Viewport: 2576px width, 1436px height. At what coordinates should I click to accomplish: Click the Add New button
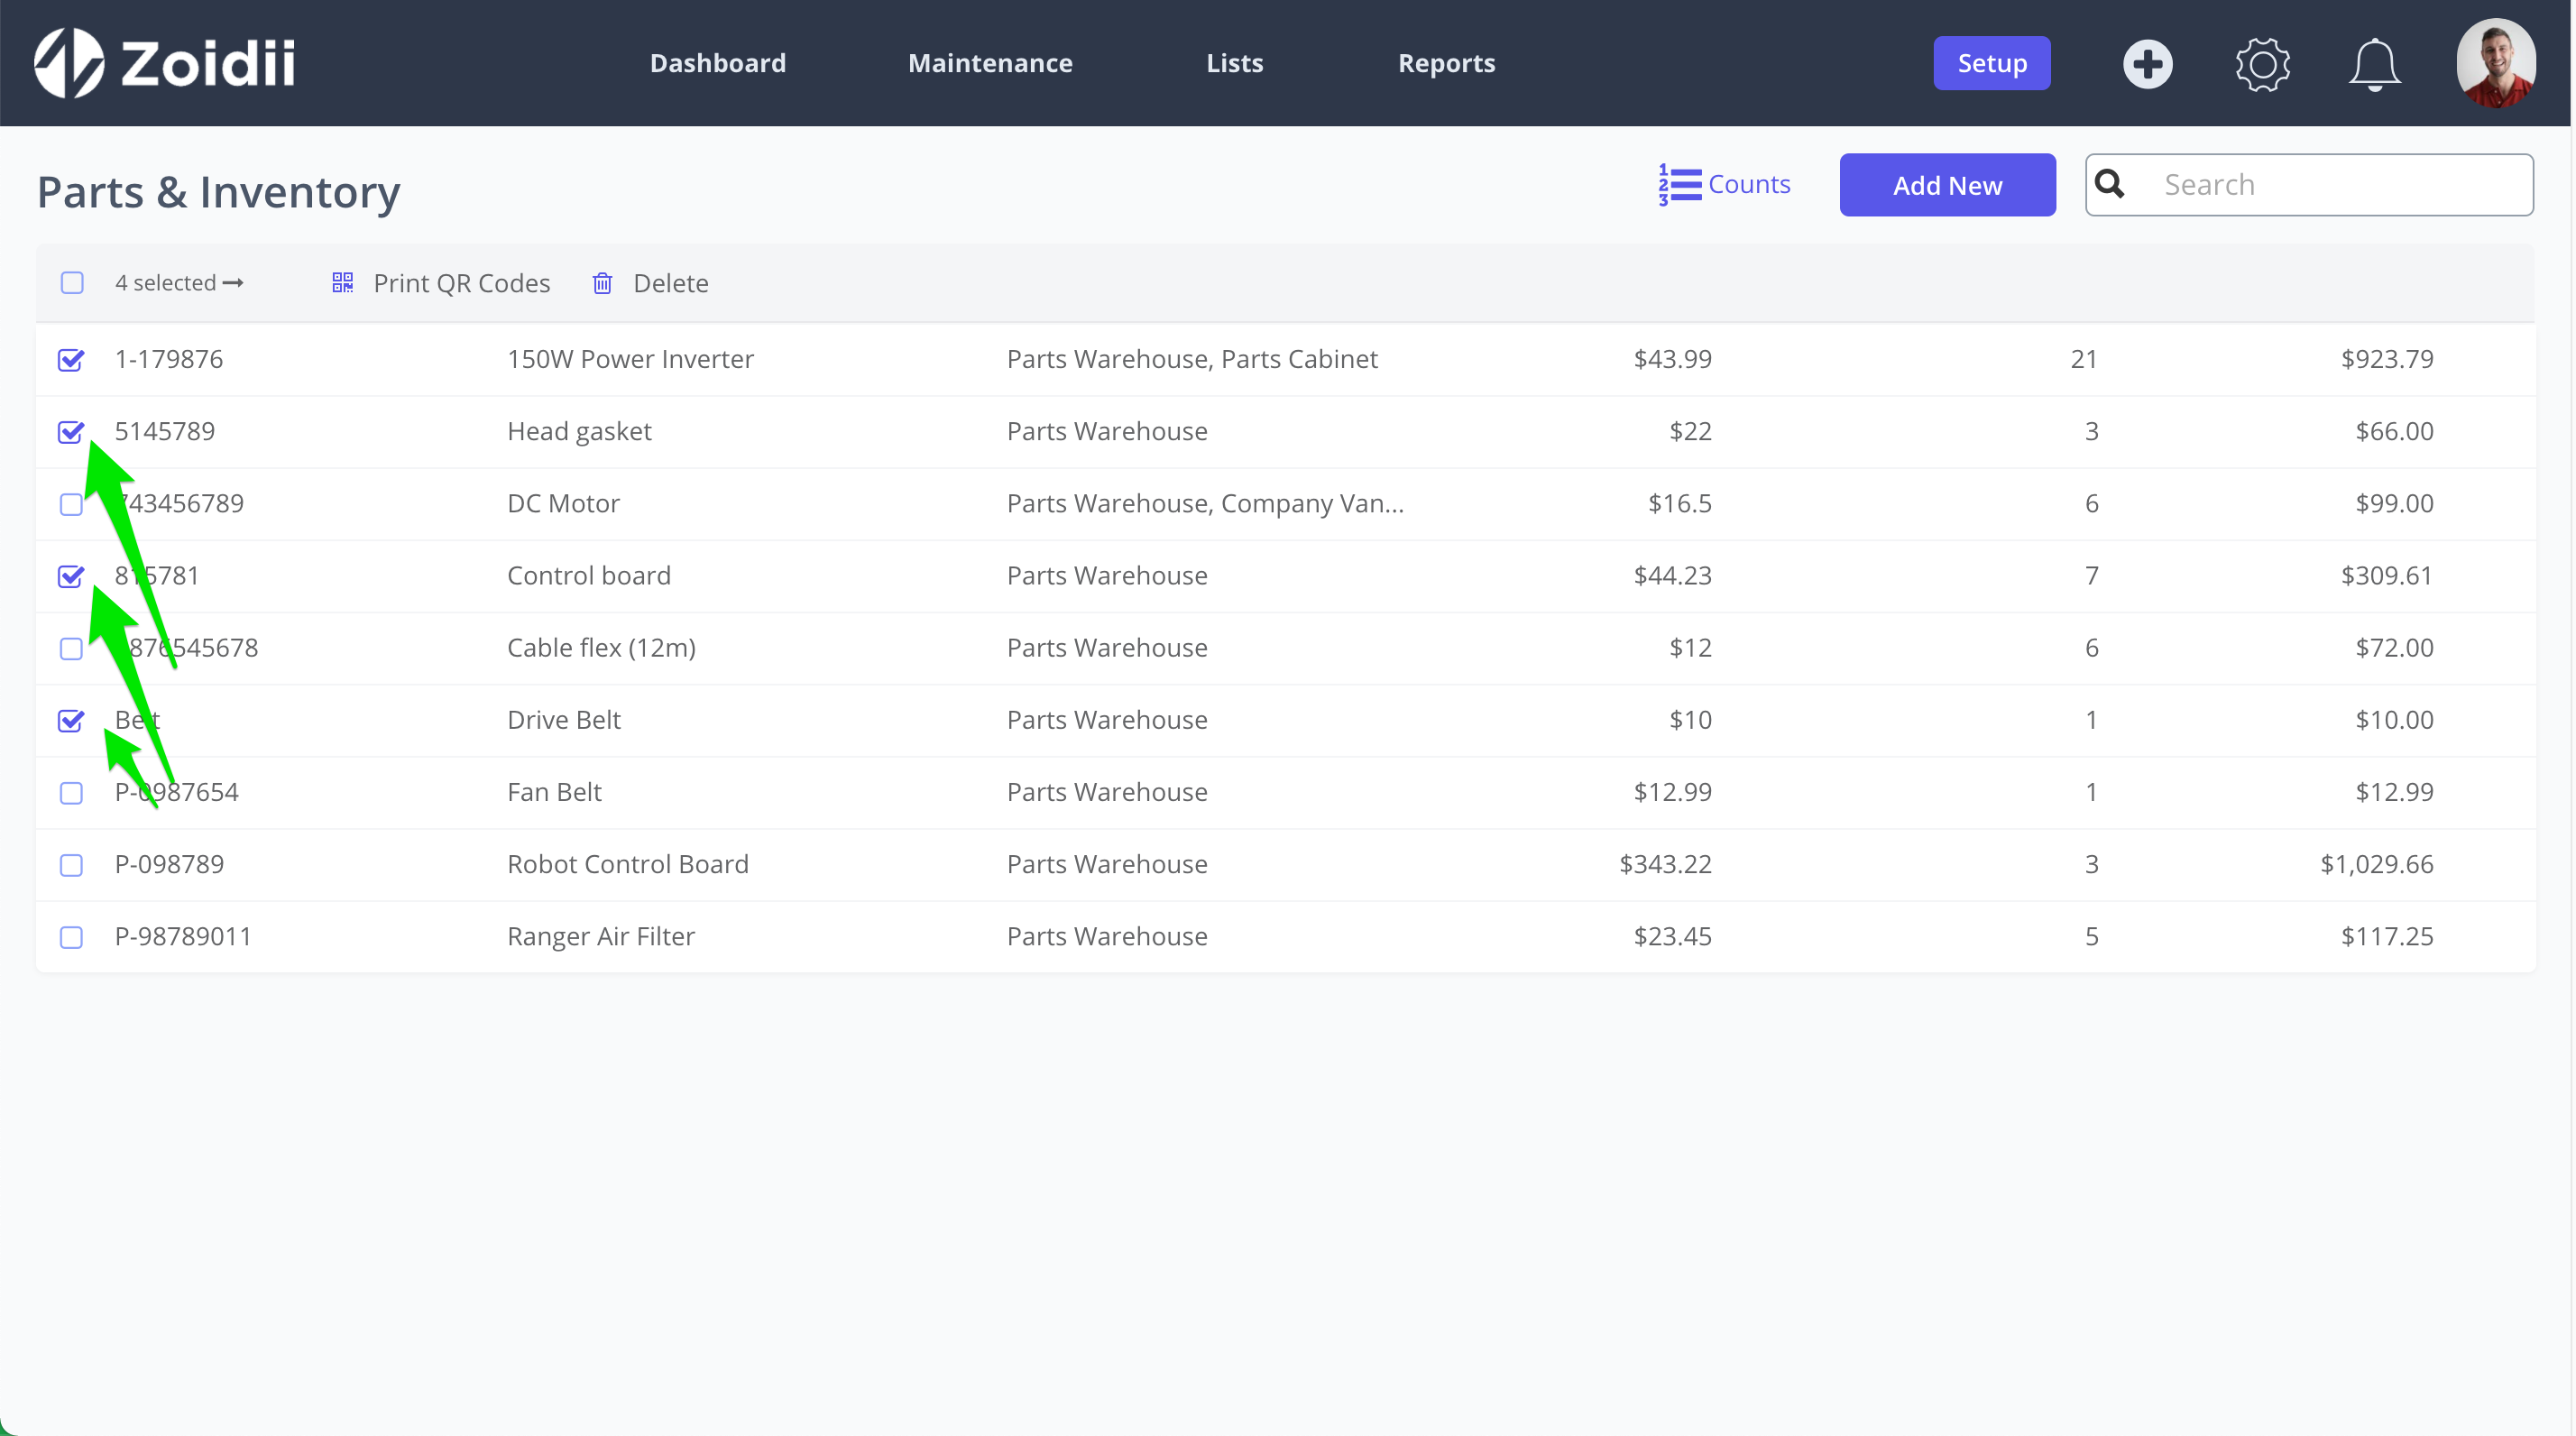(x=1946, y=185)
